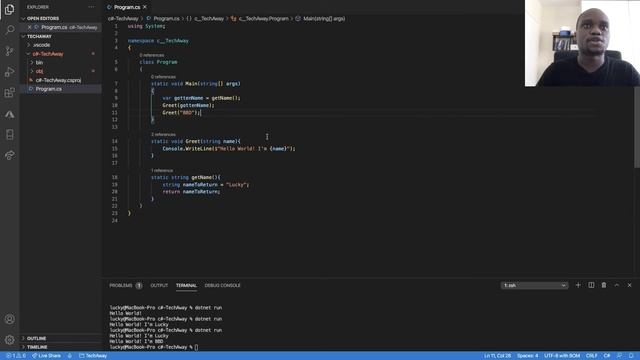Close the bottom panel
The height and width of the screenshot is (360, 640).
click(x=629, y=285)
